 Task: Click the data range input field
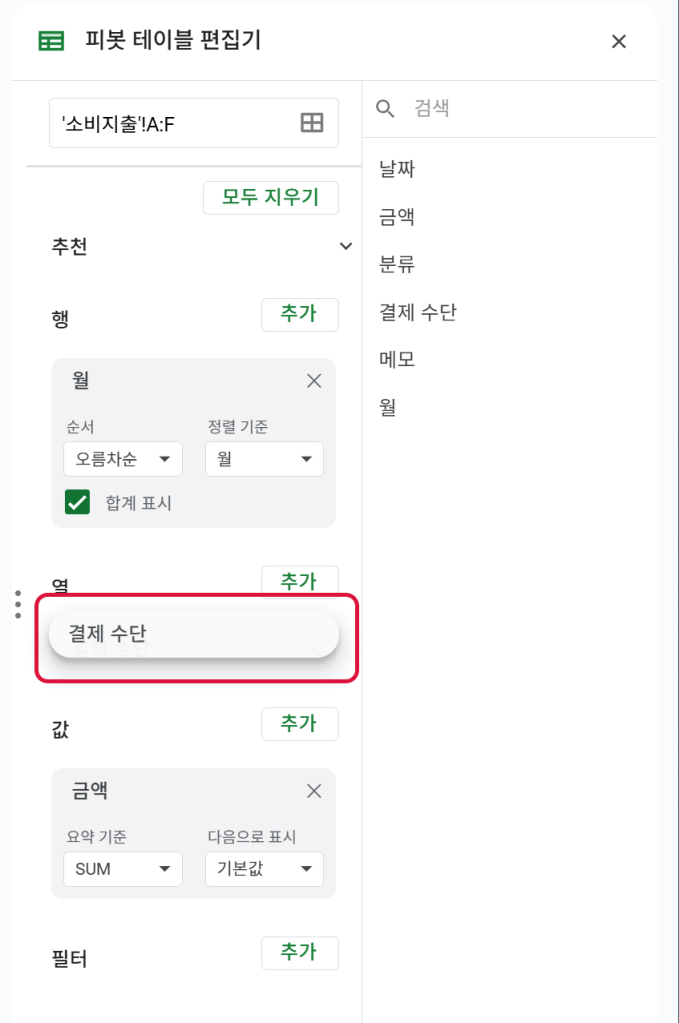click(170, 123)
